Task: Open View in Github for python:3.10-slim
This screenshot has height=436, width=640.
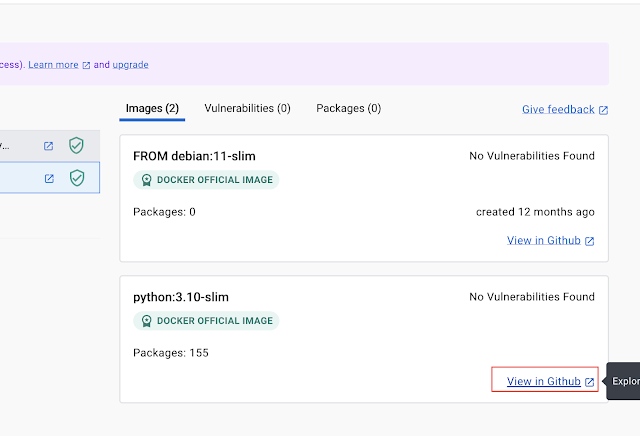Action: [x=544, y=381]
